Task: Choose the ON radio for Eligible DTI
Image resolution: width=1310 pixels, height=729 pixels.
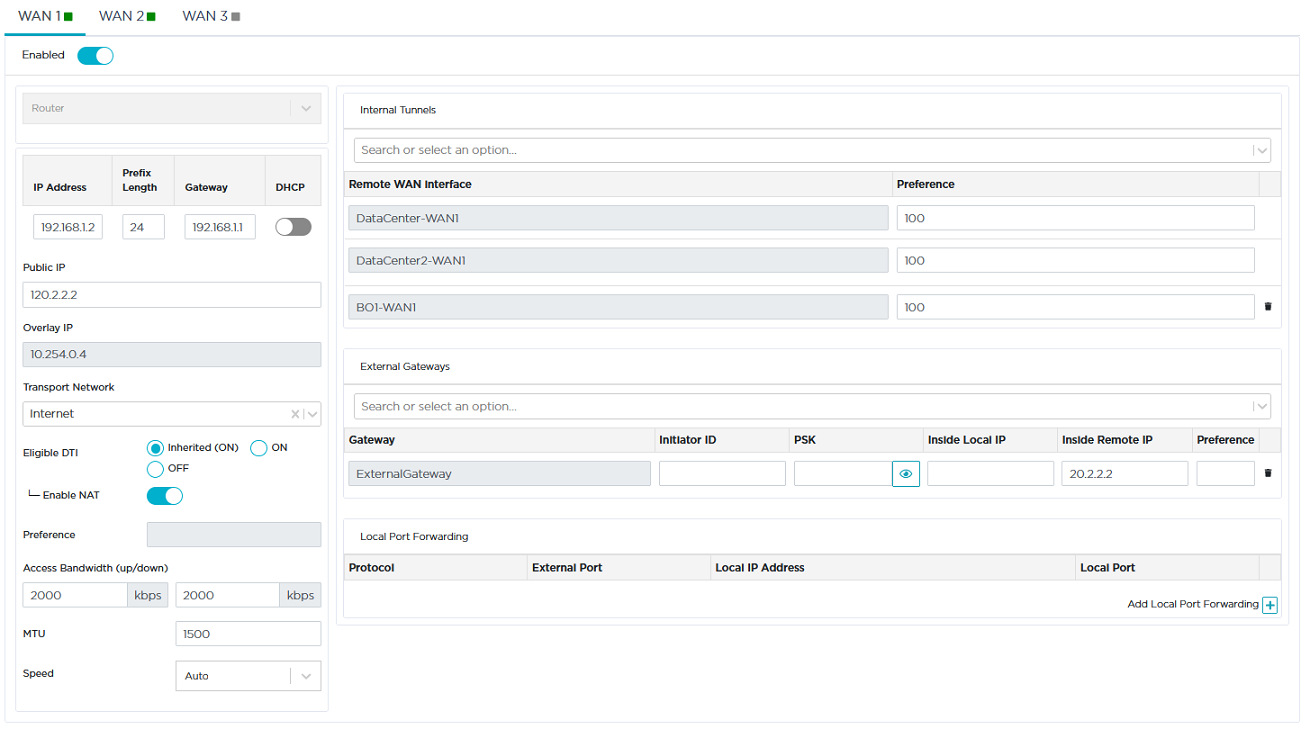Action: tap(259, 448)
